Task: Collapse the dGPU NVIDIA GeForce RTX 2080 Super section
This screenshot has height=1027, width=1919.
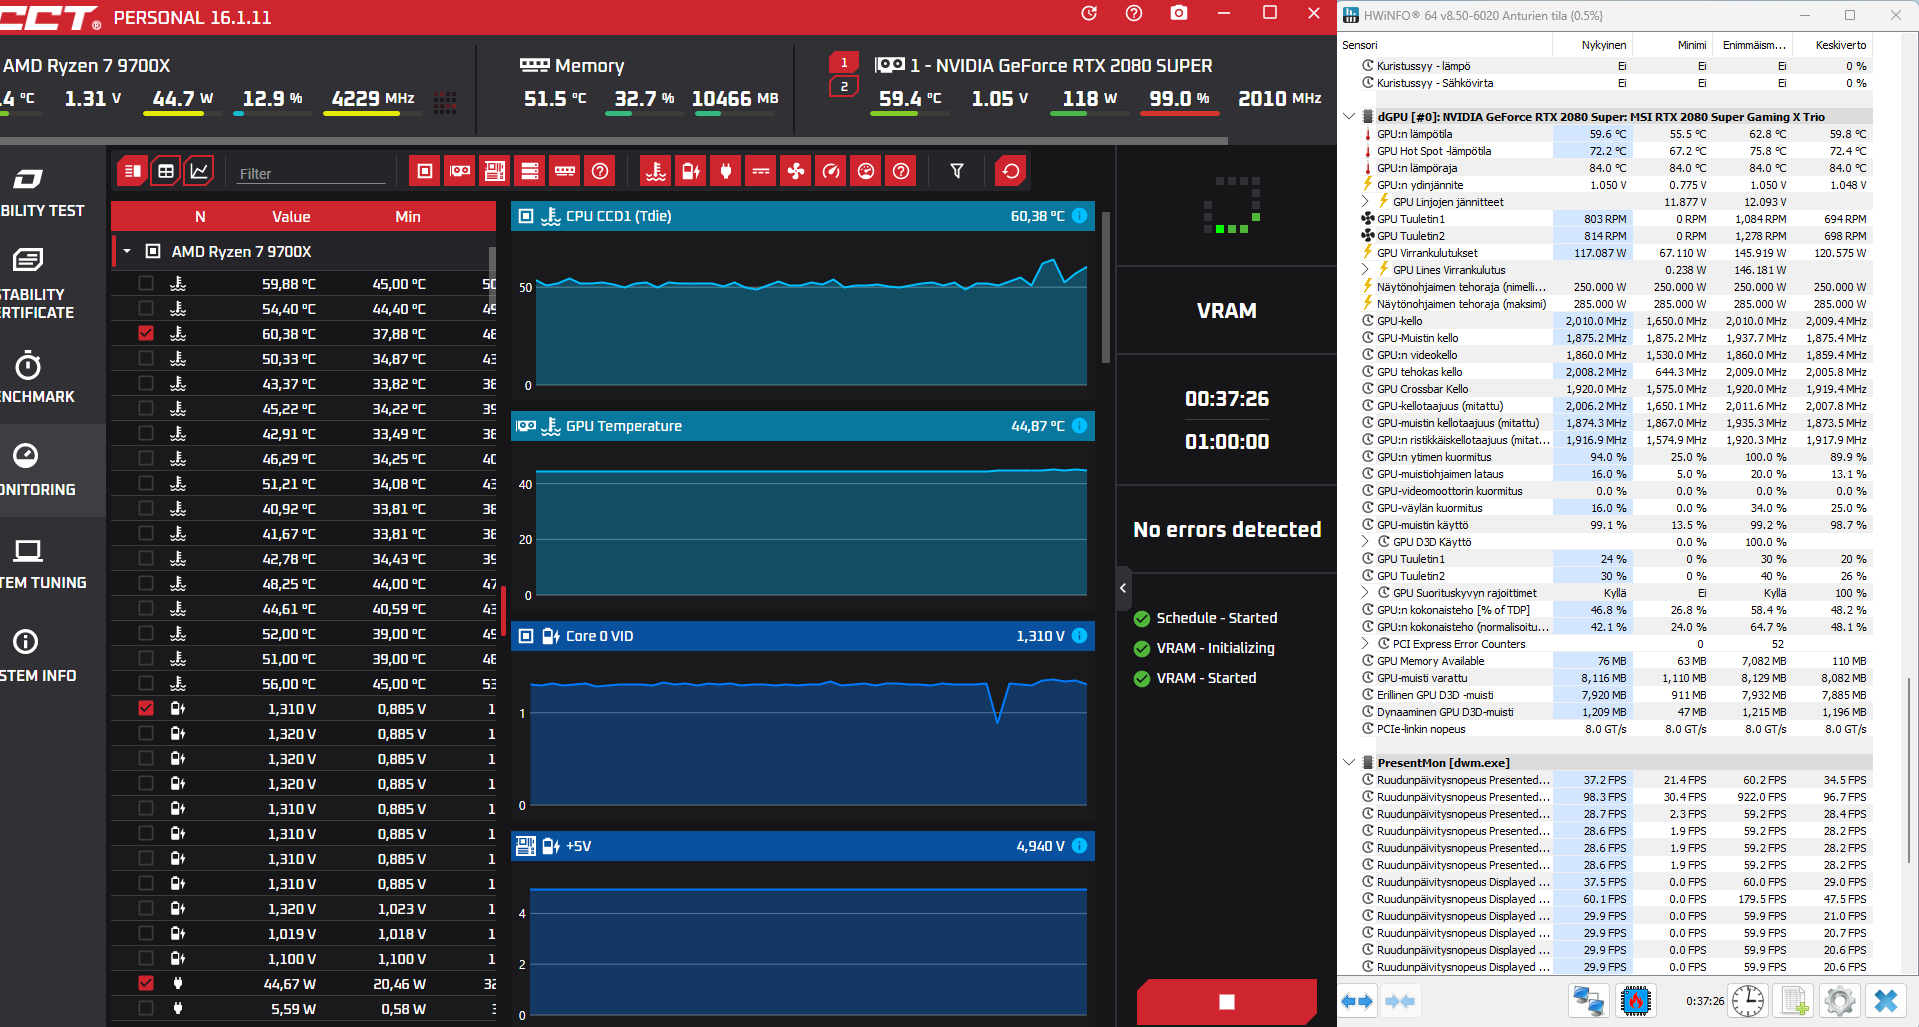Action: pyautogui.click(x=1349, y=117)
